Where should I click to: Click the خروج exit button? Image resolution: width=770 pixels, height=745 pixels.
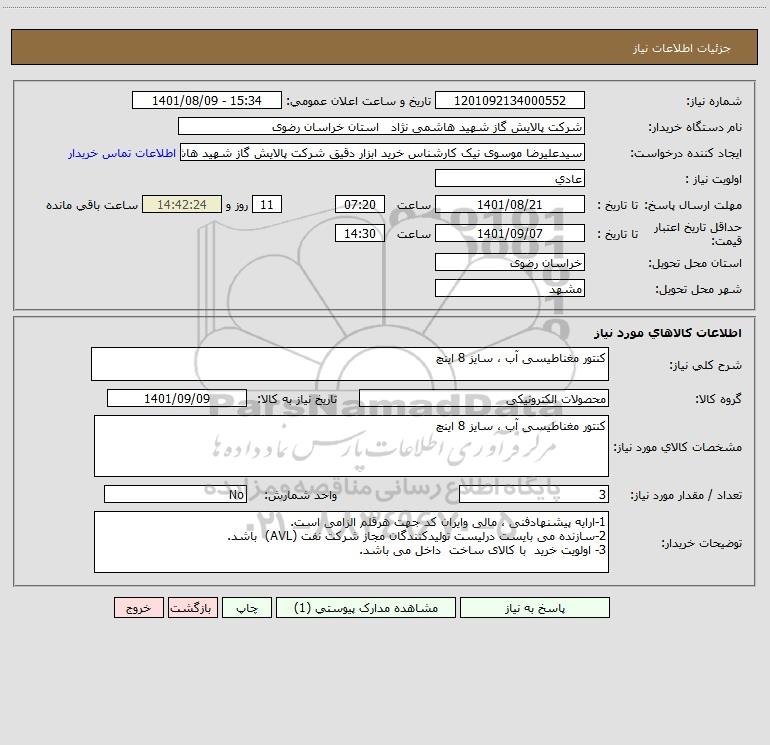pyautogui.click(x=138, y=607)
